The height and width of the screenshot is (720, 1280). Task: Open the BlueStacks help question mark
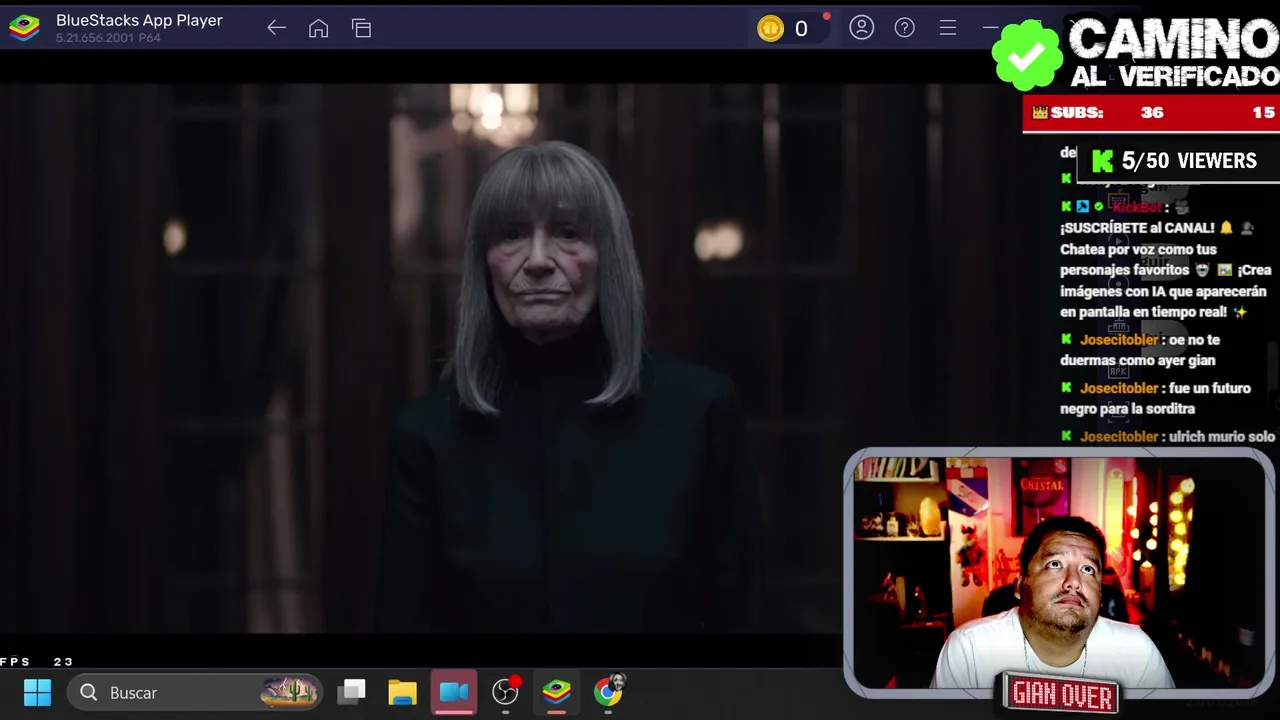(x=905, y=28)
